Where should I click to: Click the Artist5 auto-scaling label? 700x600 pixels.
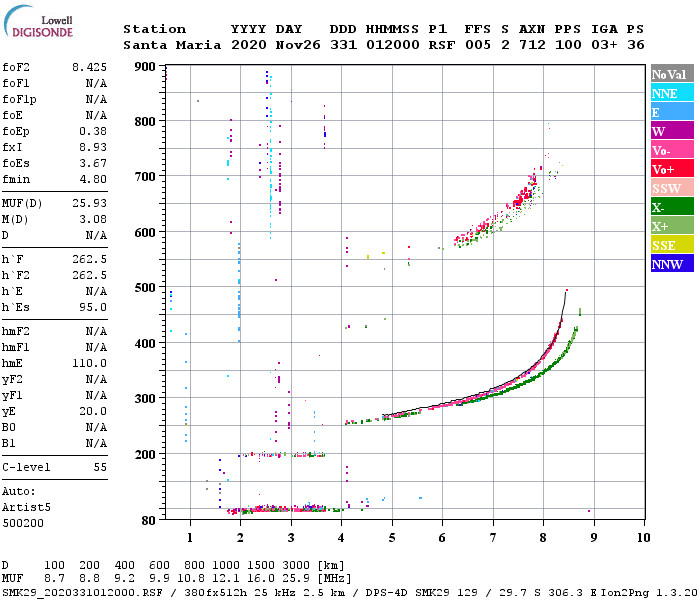26,508
